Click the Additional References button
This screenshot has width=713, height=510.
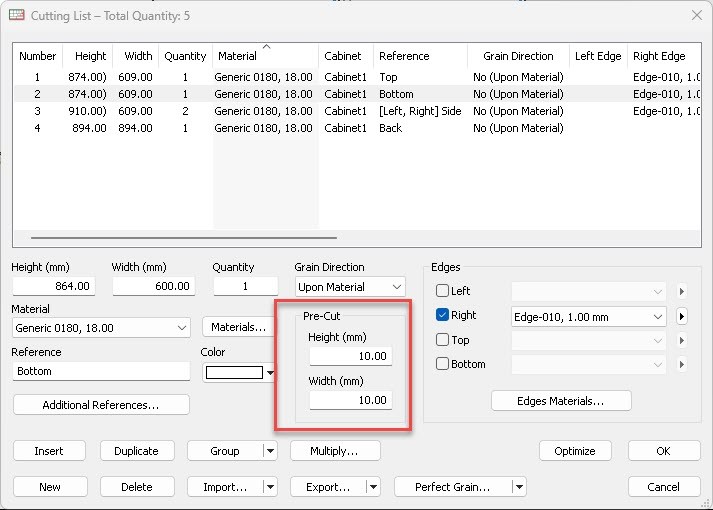click(101, 405)
